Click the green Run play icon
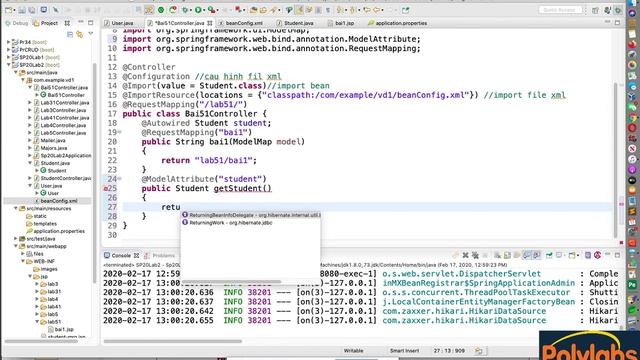This screenshot has height=360, width=640. tap(199, 10)
